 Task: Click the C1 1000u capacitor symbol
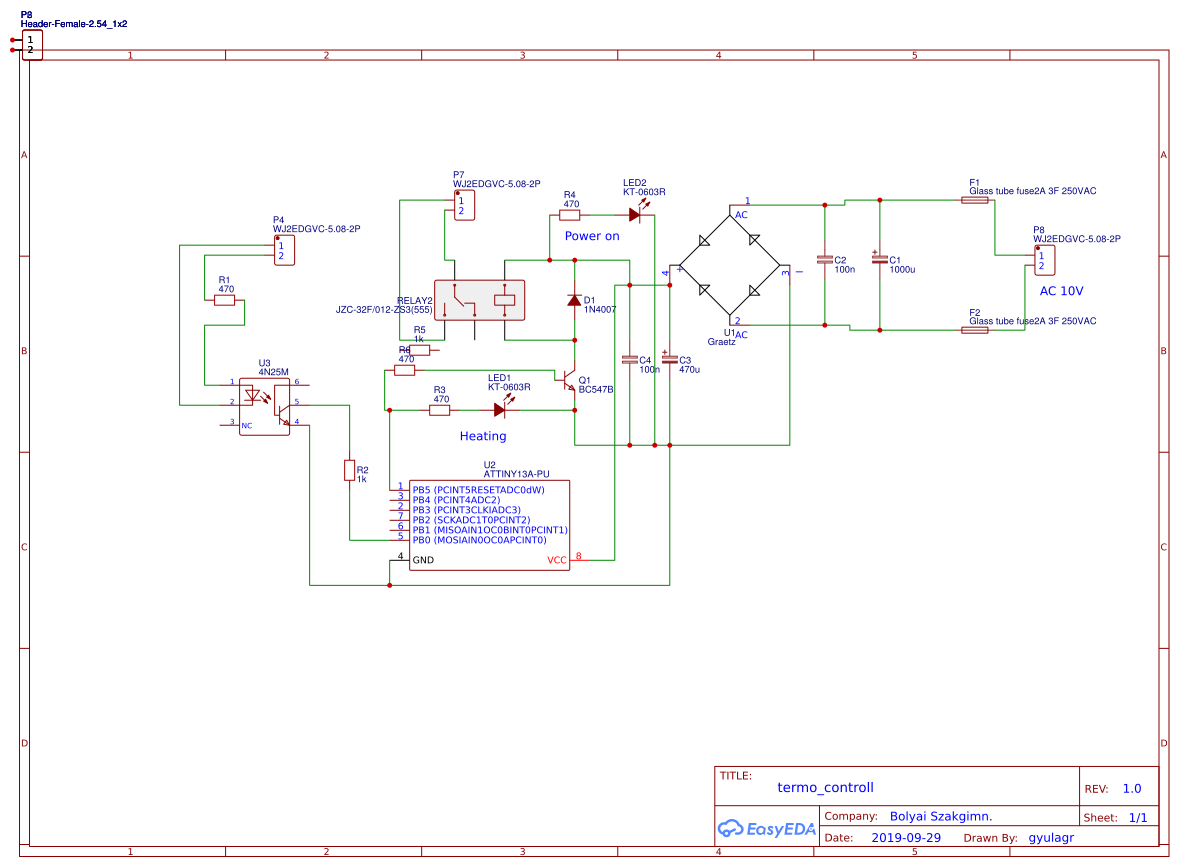click(x=878, y=258)
